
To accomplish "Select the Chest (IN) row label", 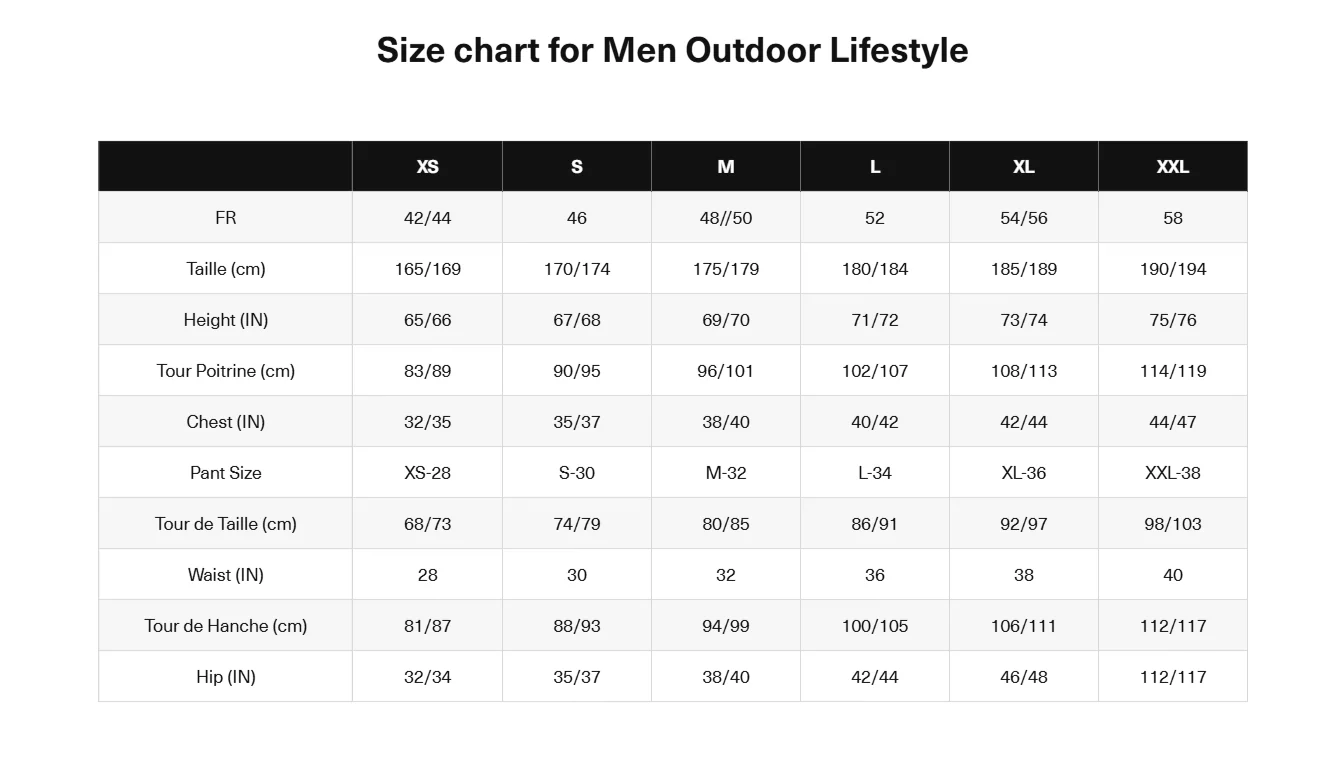I will 226,422.
